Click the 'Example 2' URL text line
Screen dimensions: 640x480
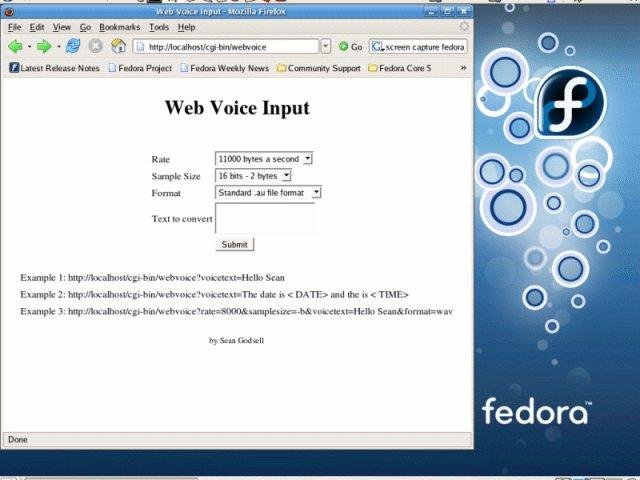pos(214,295)
